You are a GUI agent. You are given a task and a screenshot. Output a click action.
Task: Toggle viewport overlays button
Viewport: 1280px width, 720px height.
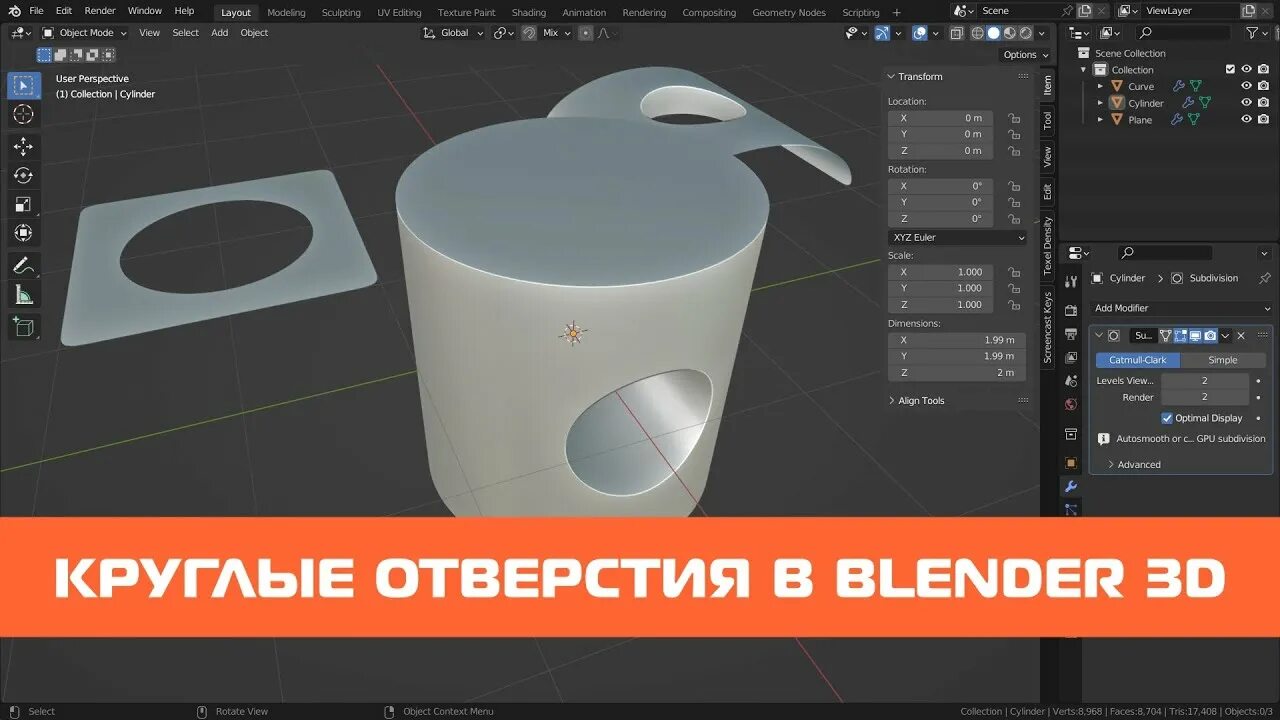coord(920,33)
